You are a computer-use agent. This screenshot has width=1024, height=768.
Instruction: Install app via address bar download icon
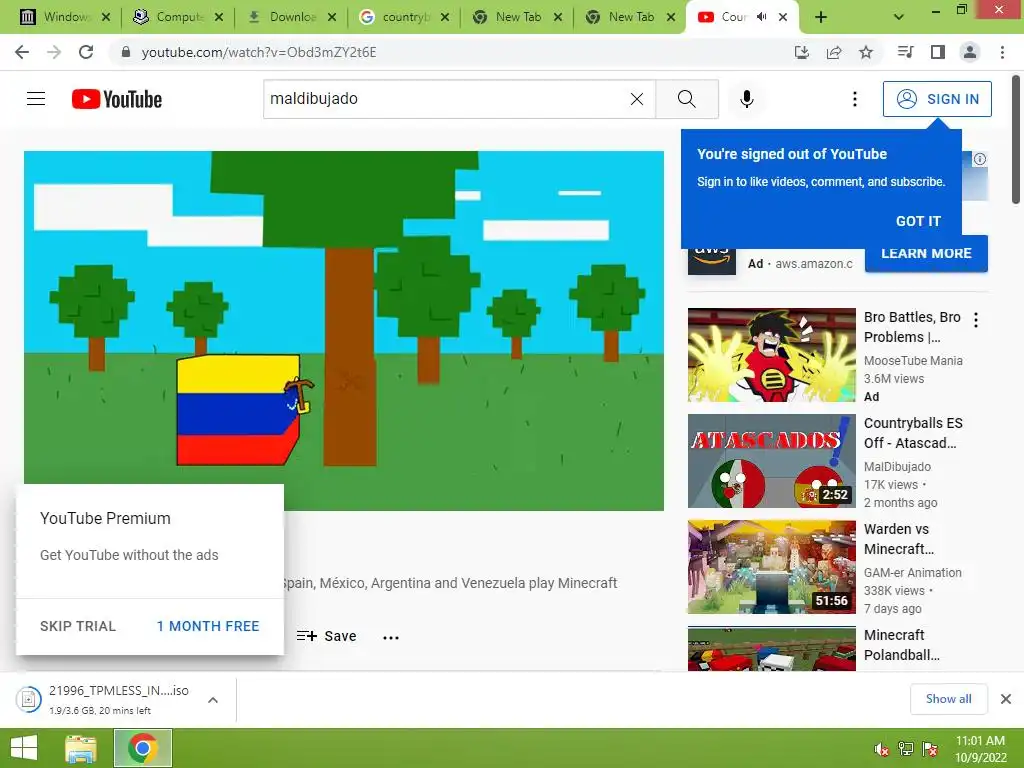click(801, 52)
